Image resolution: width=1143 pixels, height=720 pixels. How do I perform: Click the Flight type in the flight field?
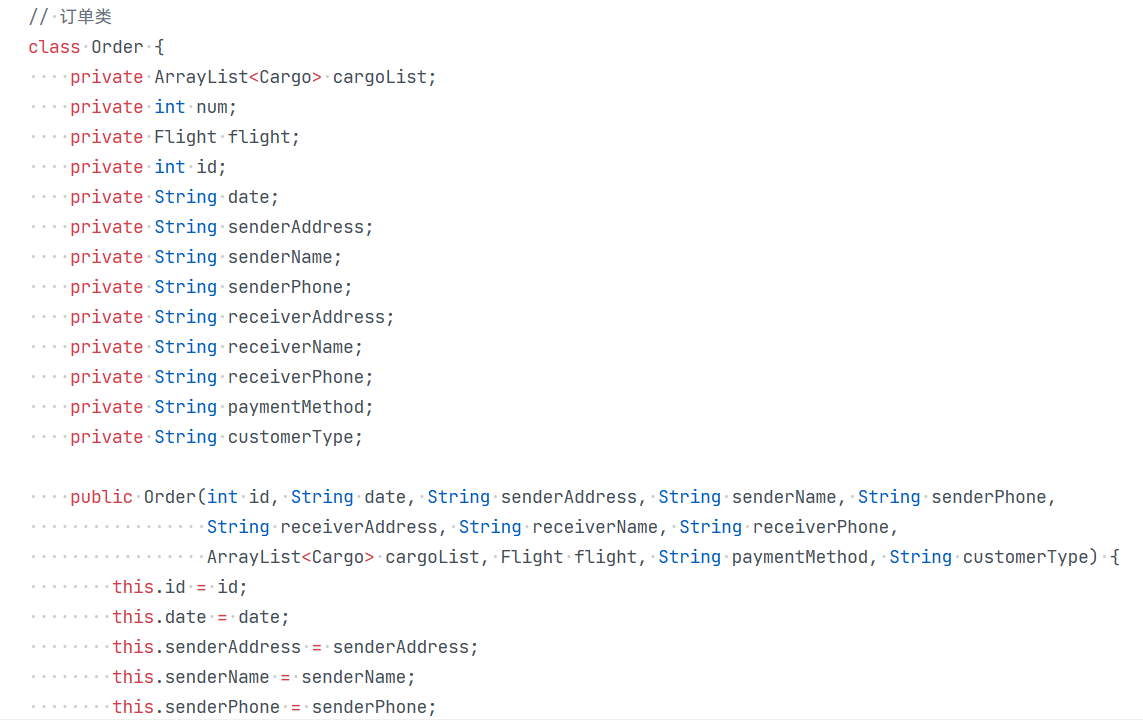185,137
